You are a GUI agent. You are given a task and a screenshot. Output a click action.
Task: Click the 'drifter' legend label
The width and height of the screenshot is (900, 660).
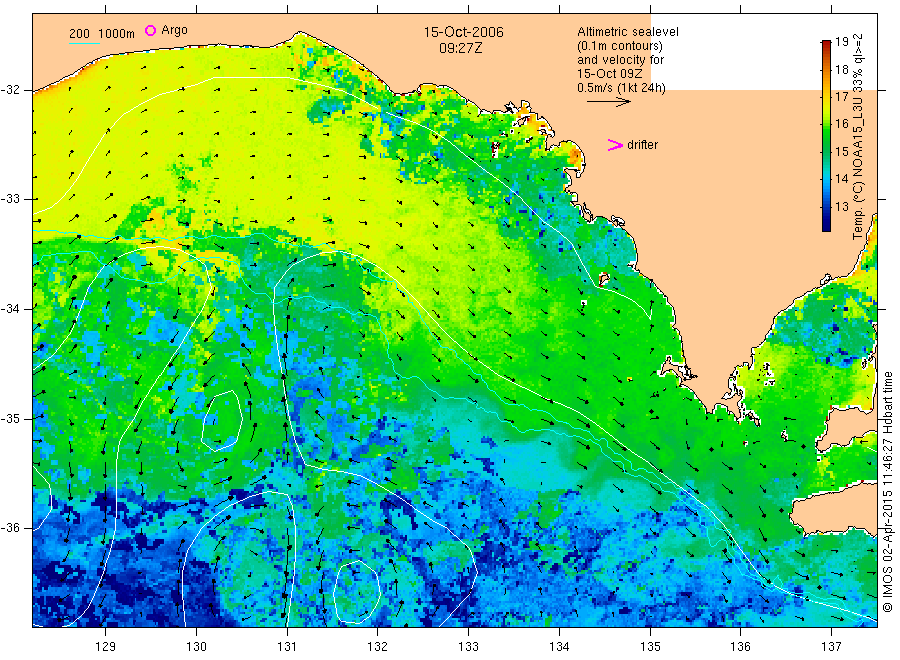point(642,145)
